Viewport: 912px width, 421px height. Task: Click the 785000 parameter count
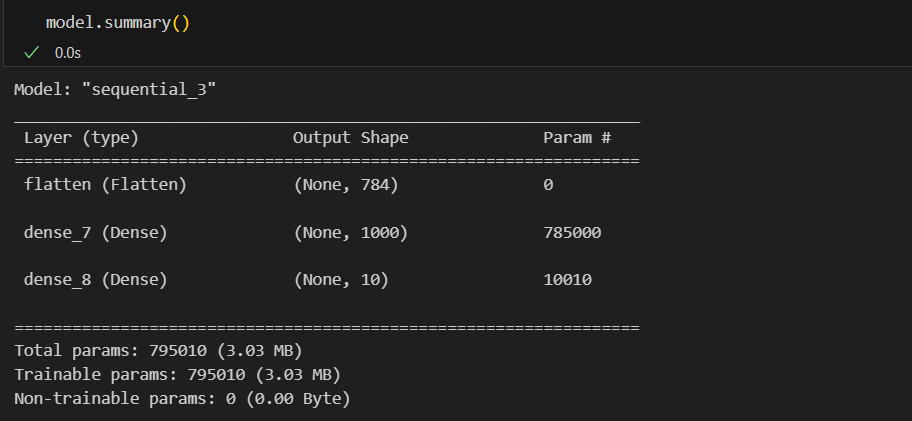pos(572,233)
